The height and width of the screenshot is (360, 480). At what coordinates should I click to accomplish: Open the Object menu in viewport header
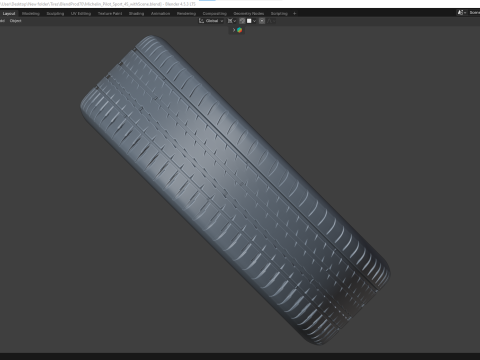click(x=15, y=21)
